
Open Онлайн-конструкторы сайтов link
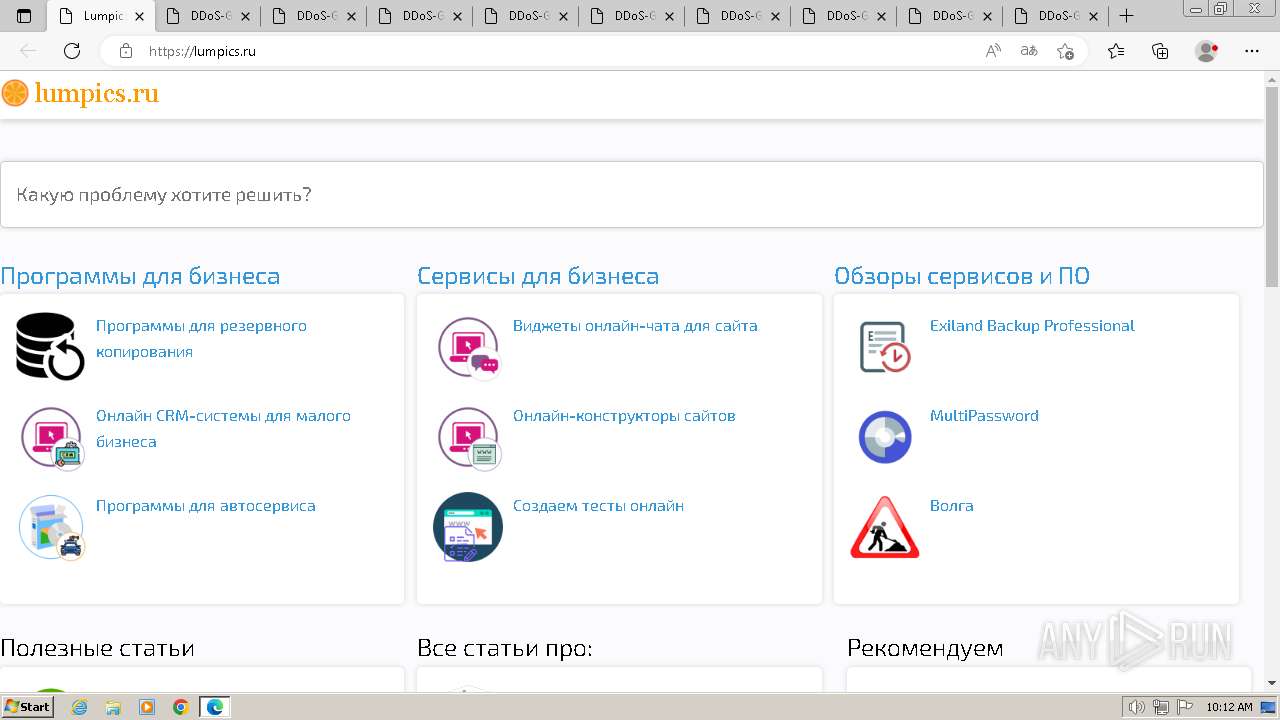click(624, 416)
